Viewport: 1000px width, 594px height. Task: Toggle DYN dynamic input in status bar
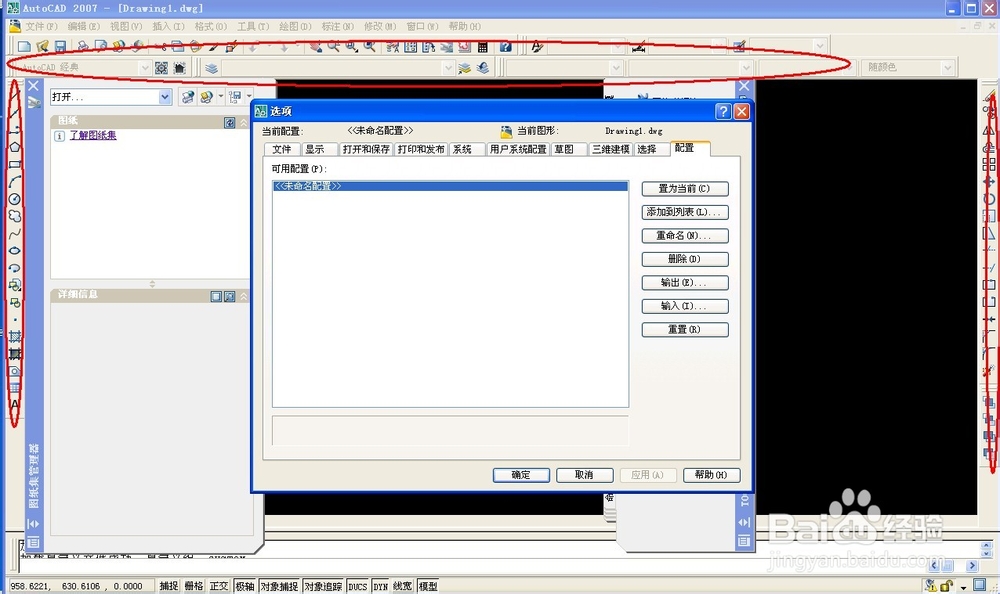click(381, 586)
